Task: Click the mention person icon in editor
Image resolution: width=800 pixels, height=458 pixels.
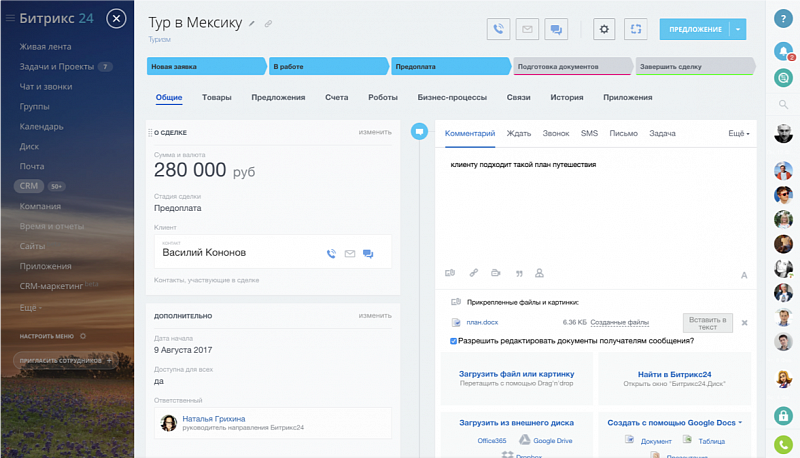Action: pos(539,273)
